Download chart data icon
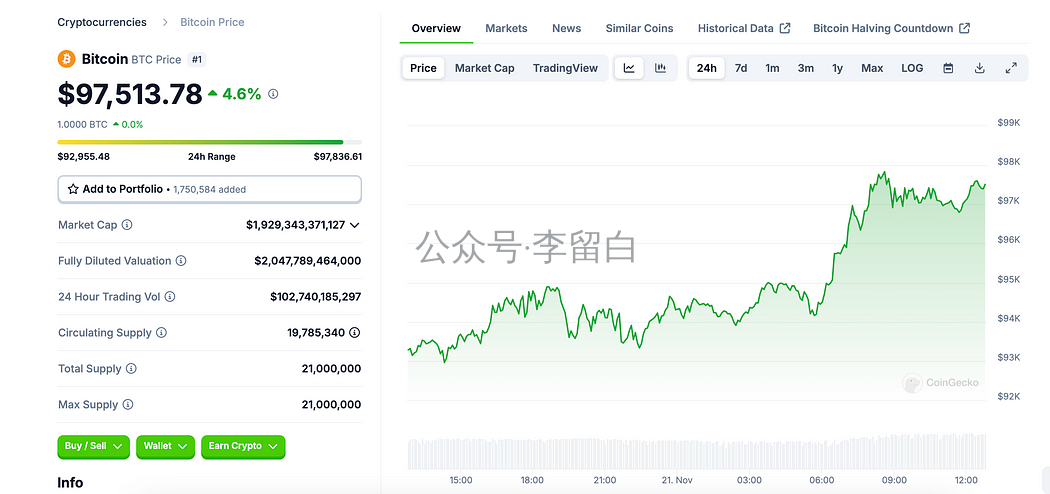The width and height of the screenshot is (1050, 494). click(x=980, y=68)
